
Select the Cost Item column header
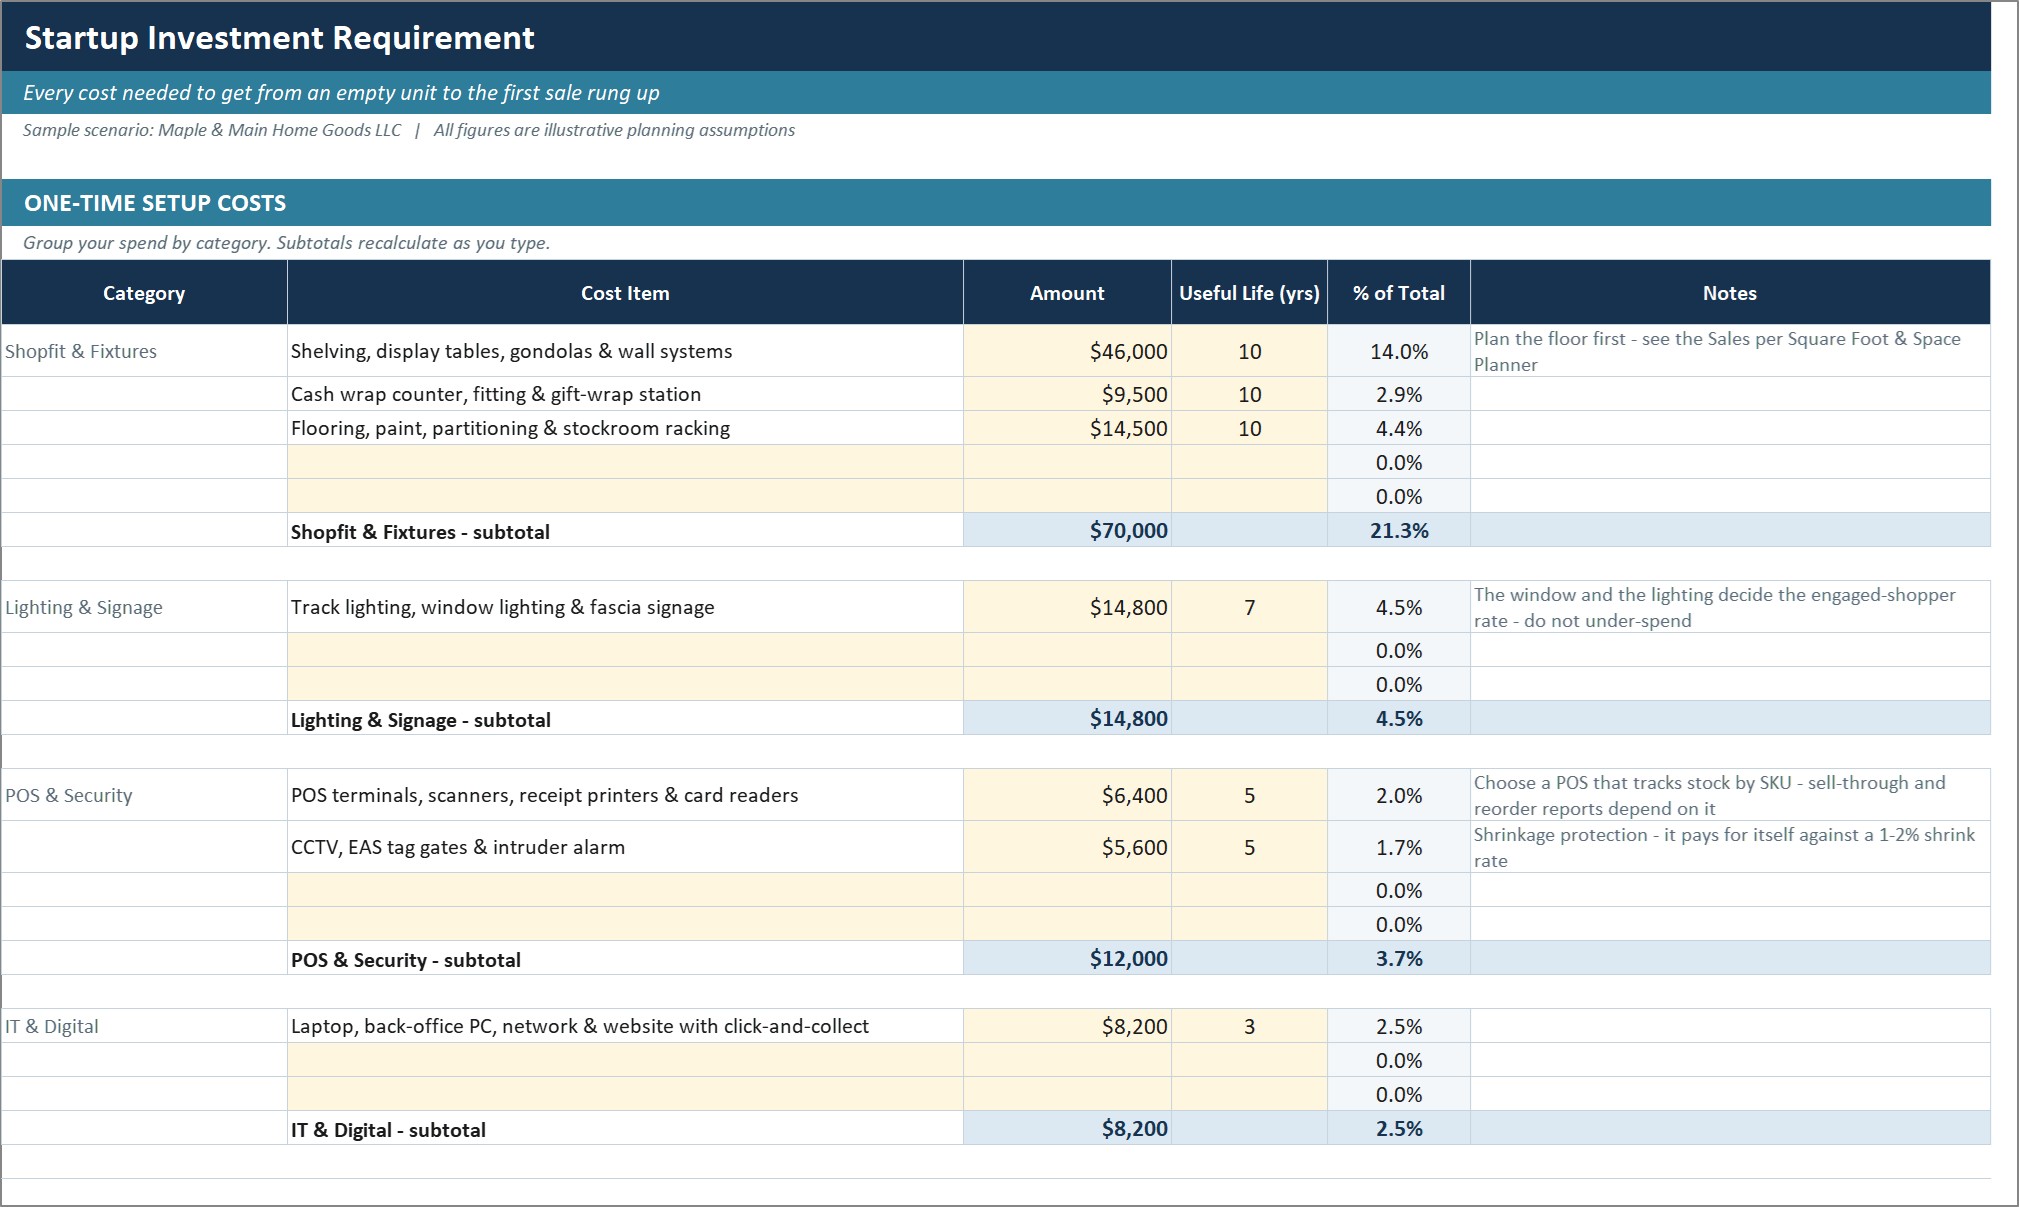pos(625,293)
